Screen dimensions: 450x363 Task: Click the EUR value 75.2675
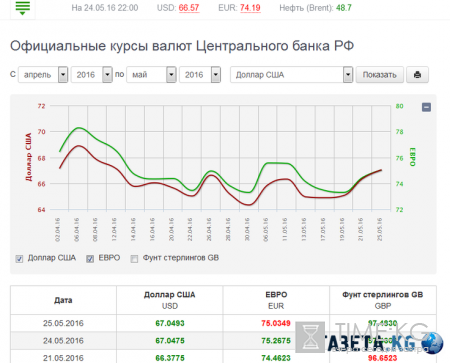click(276, 341)
